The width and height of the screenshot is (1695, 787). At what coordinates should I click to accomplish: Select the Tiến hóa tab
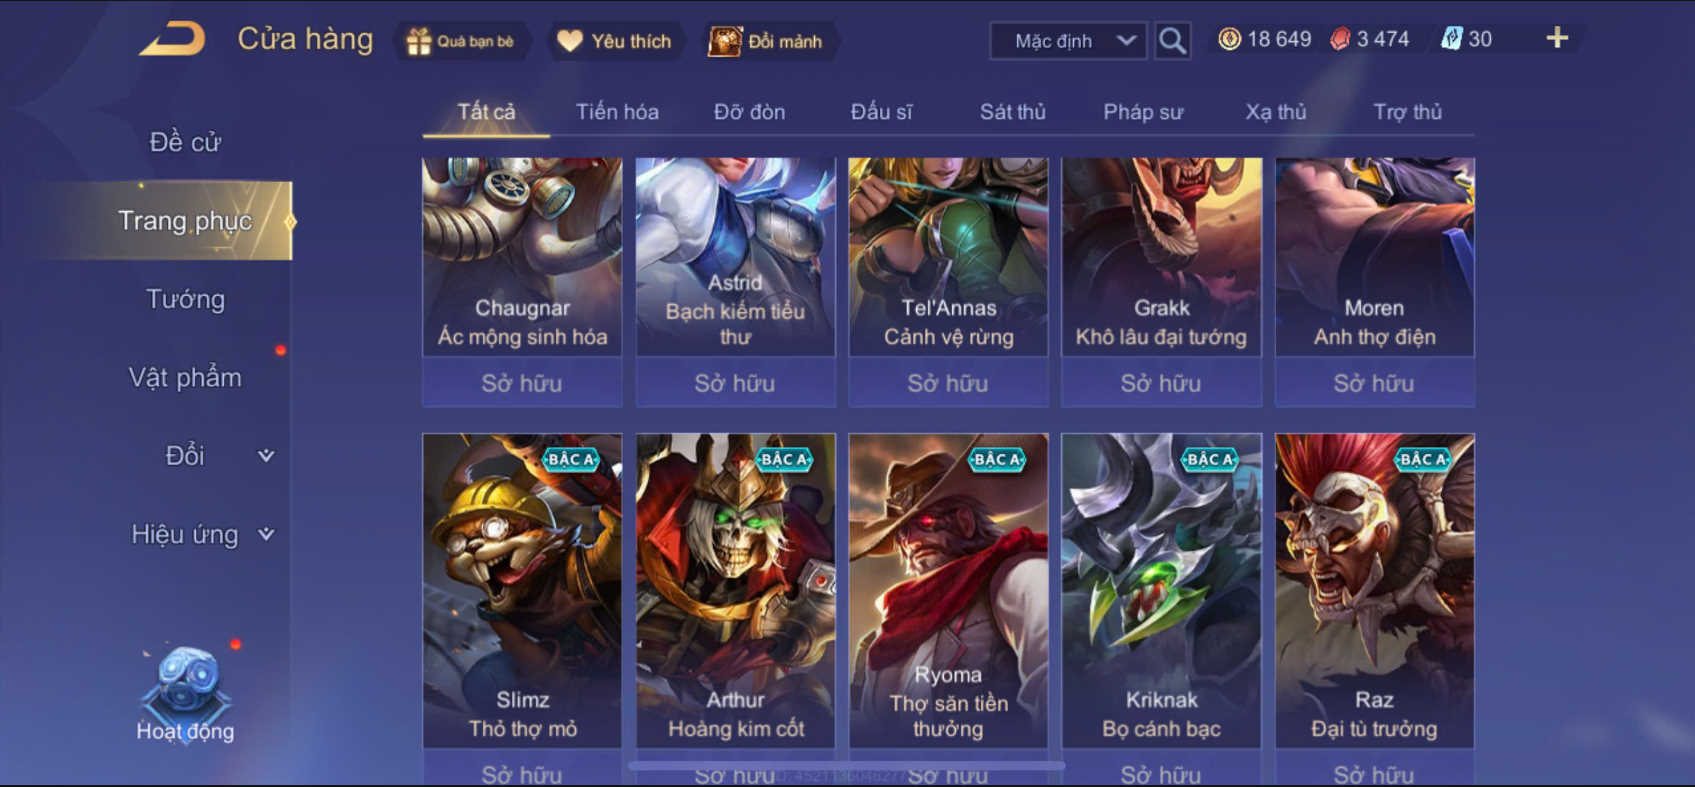tap(617, 112)
